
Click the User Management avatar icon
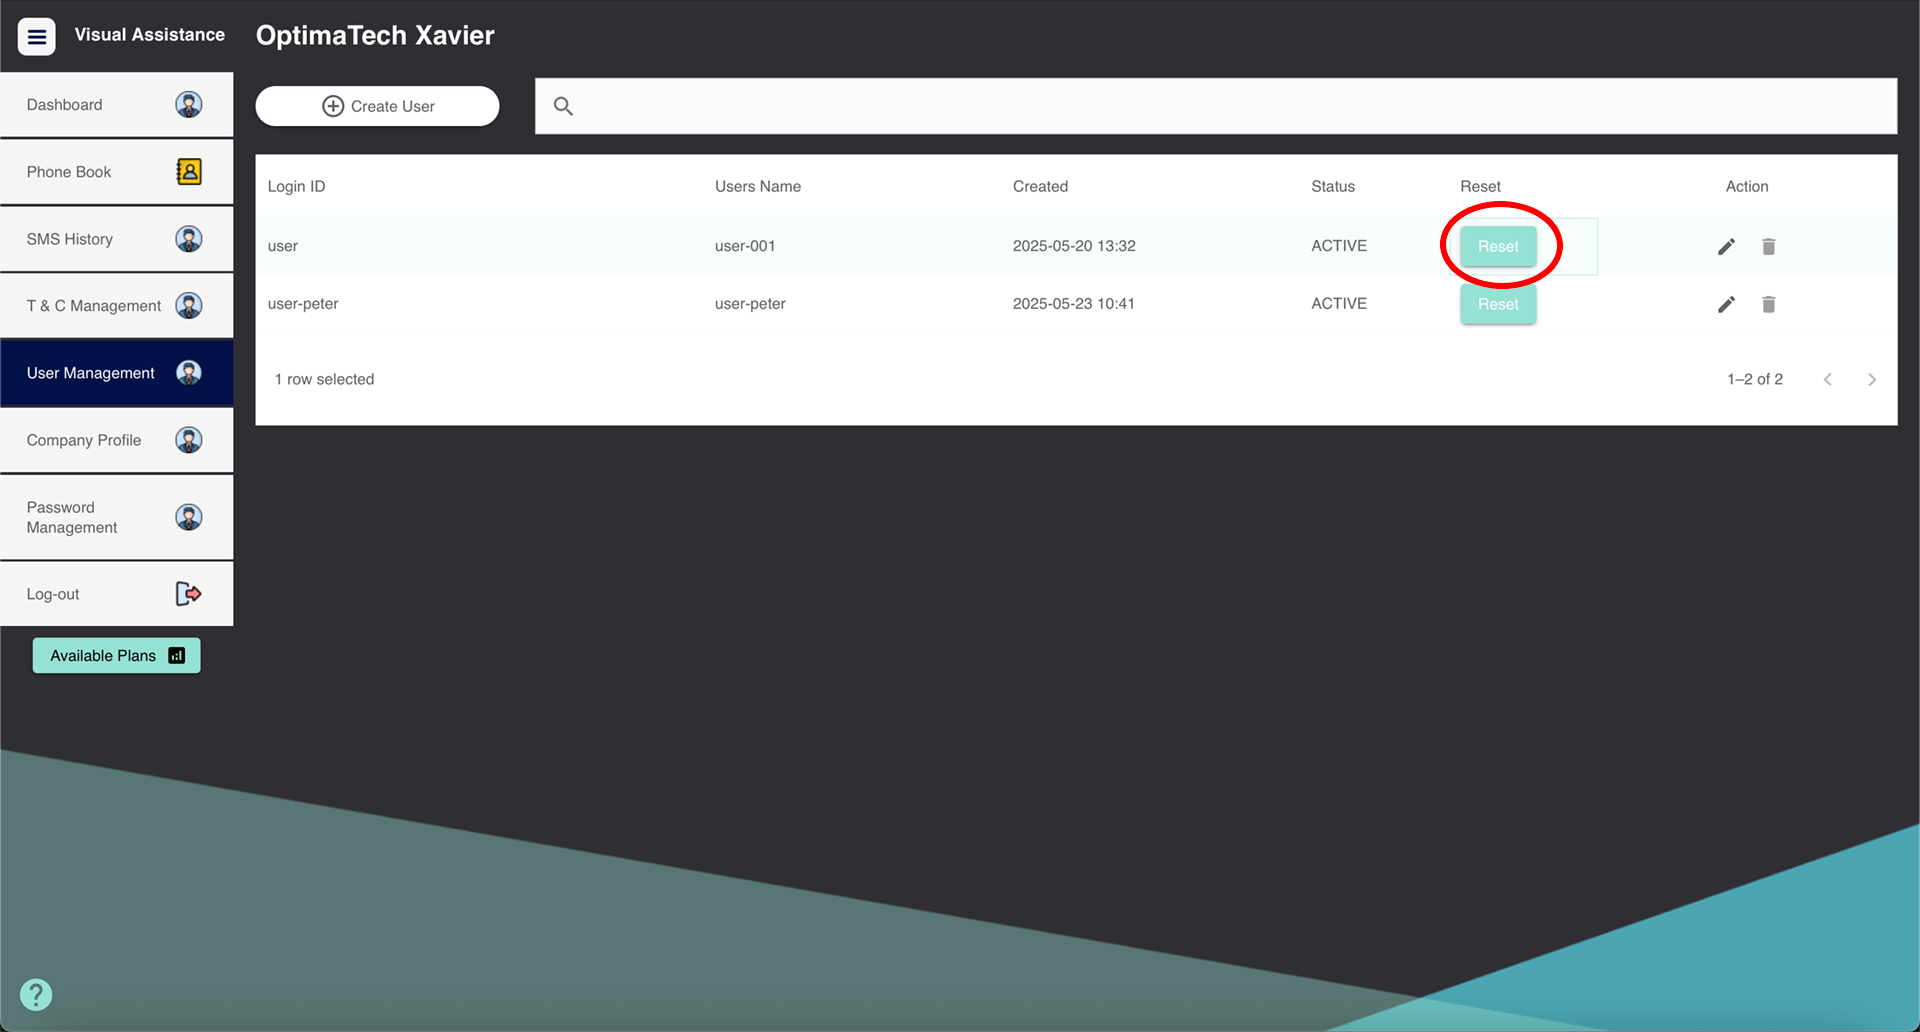(189, 372)
